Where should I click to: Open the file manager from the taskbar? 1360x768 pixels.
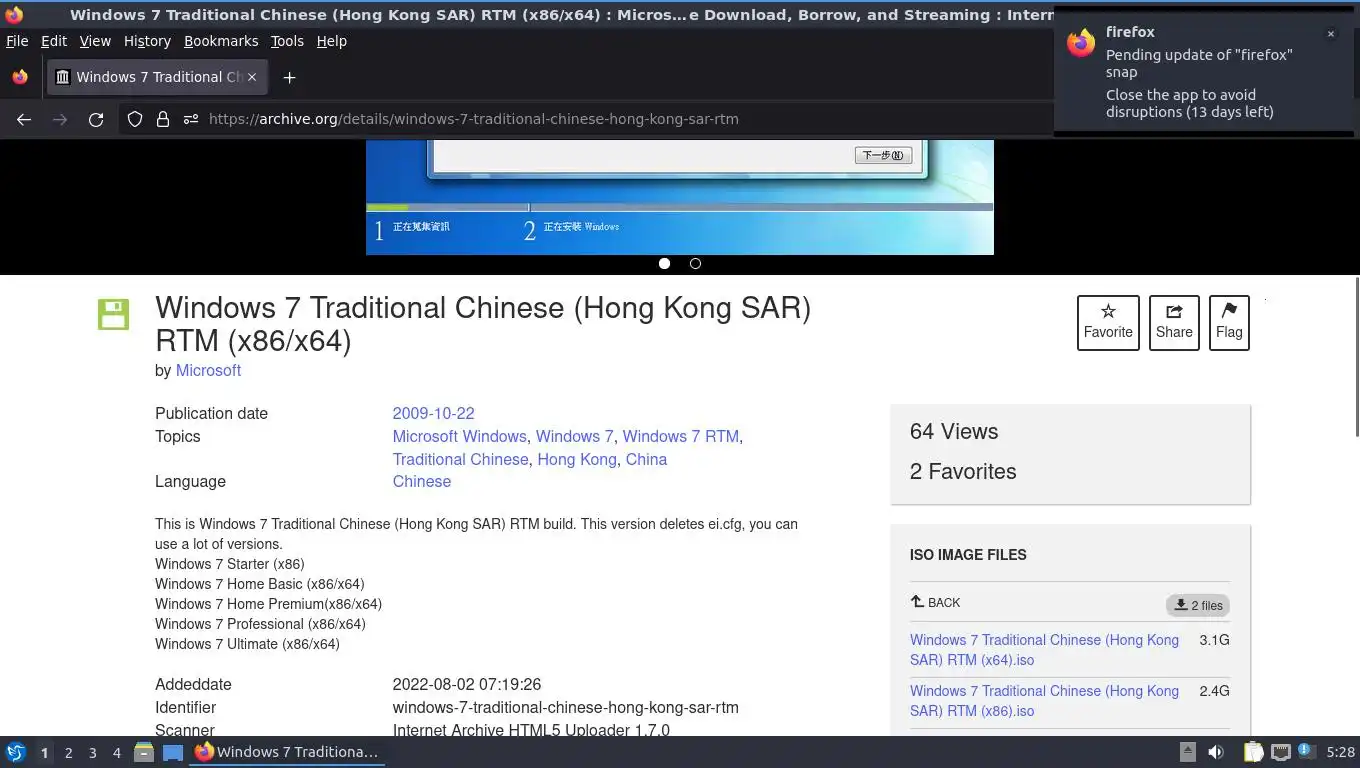144,752
